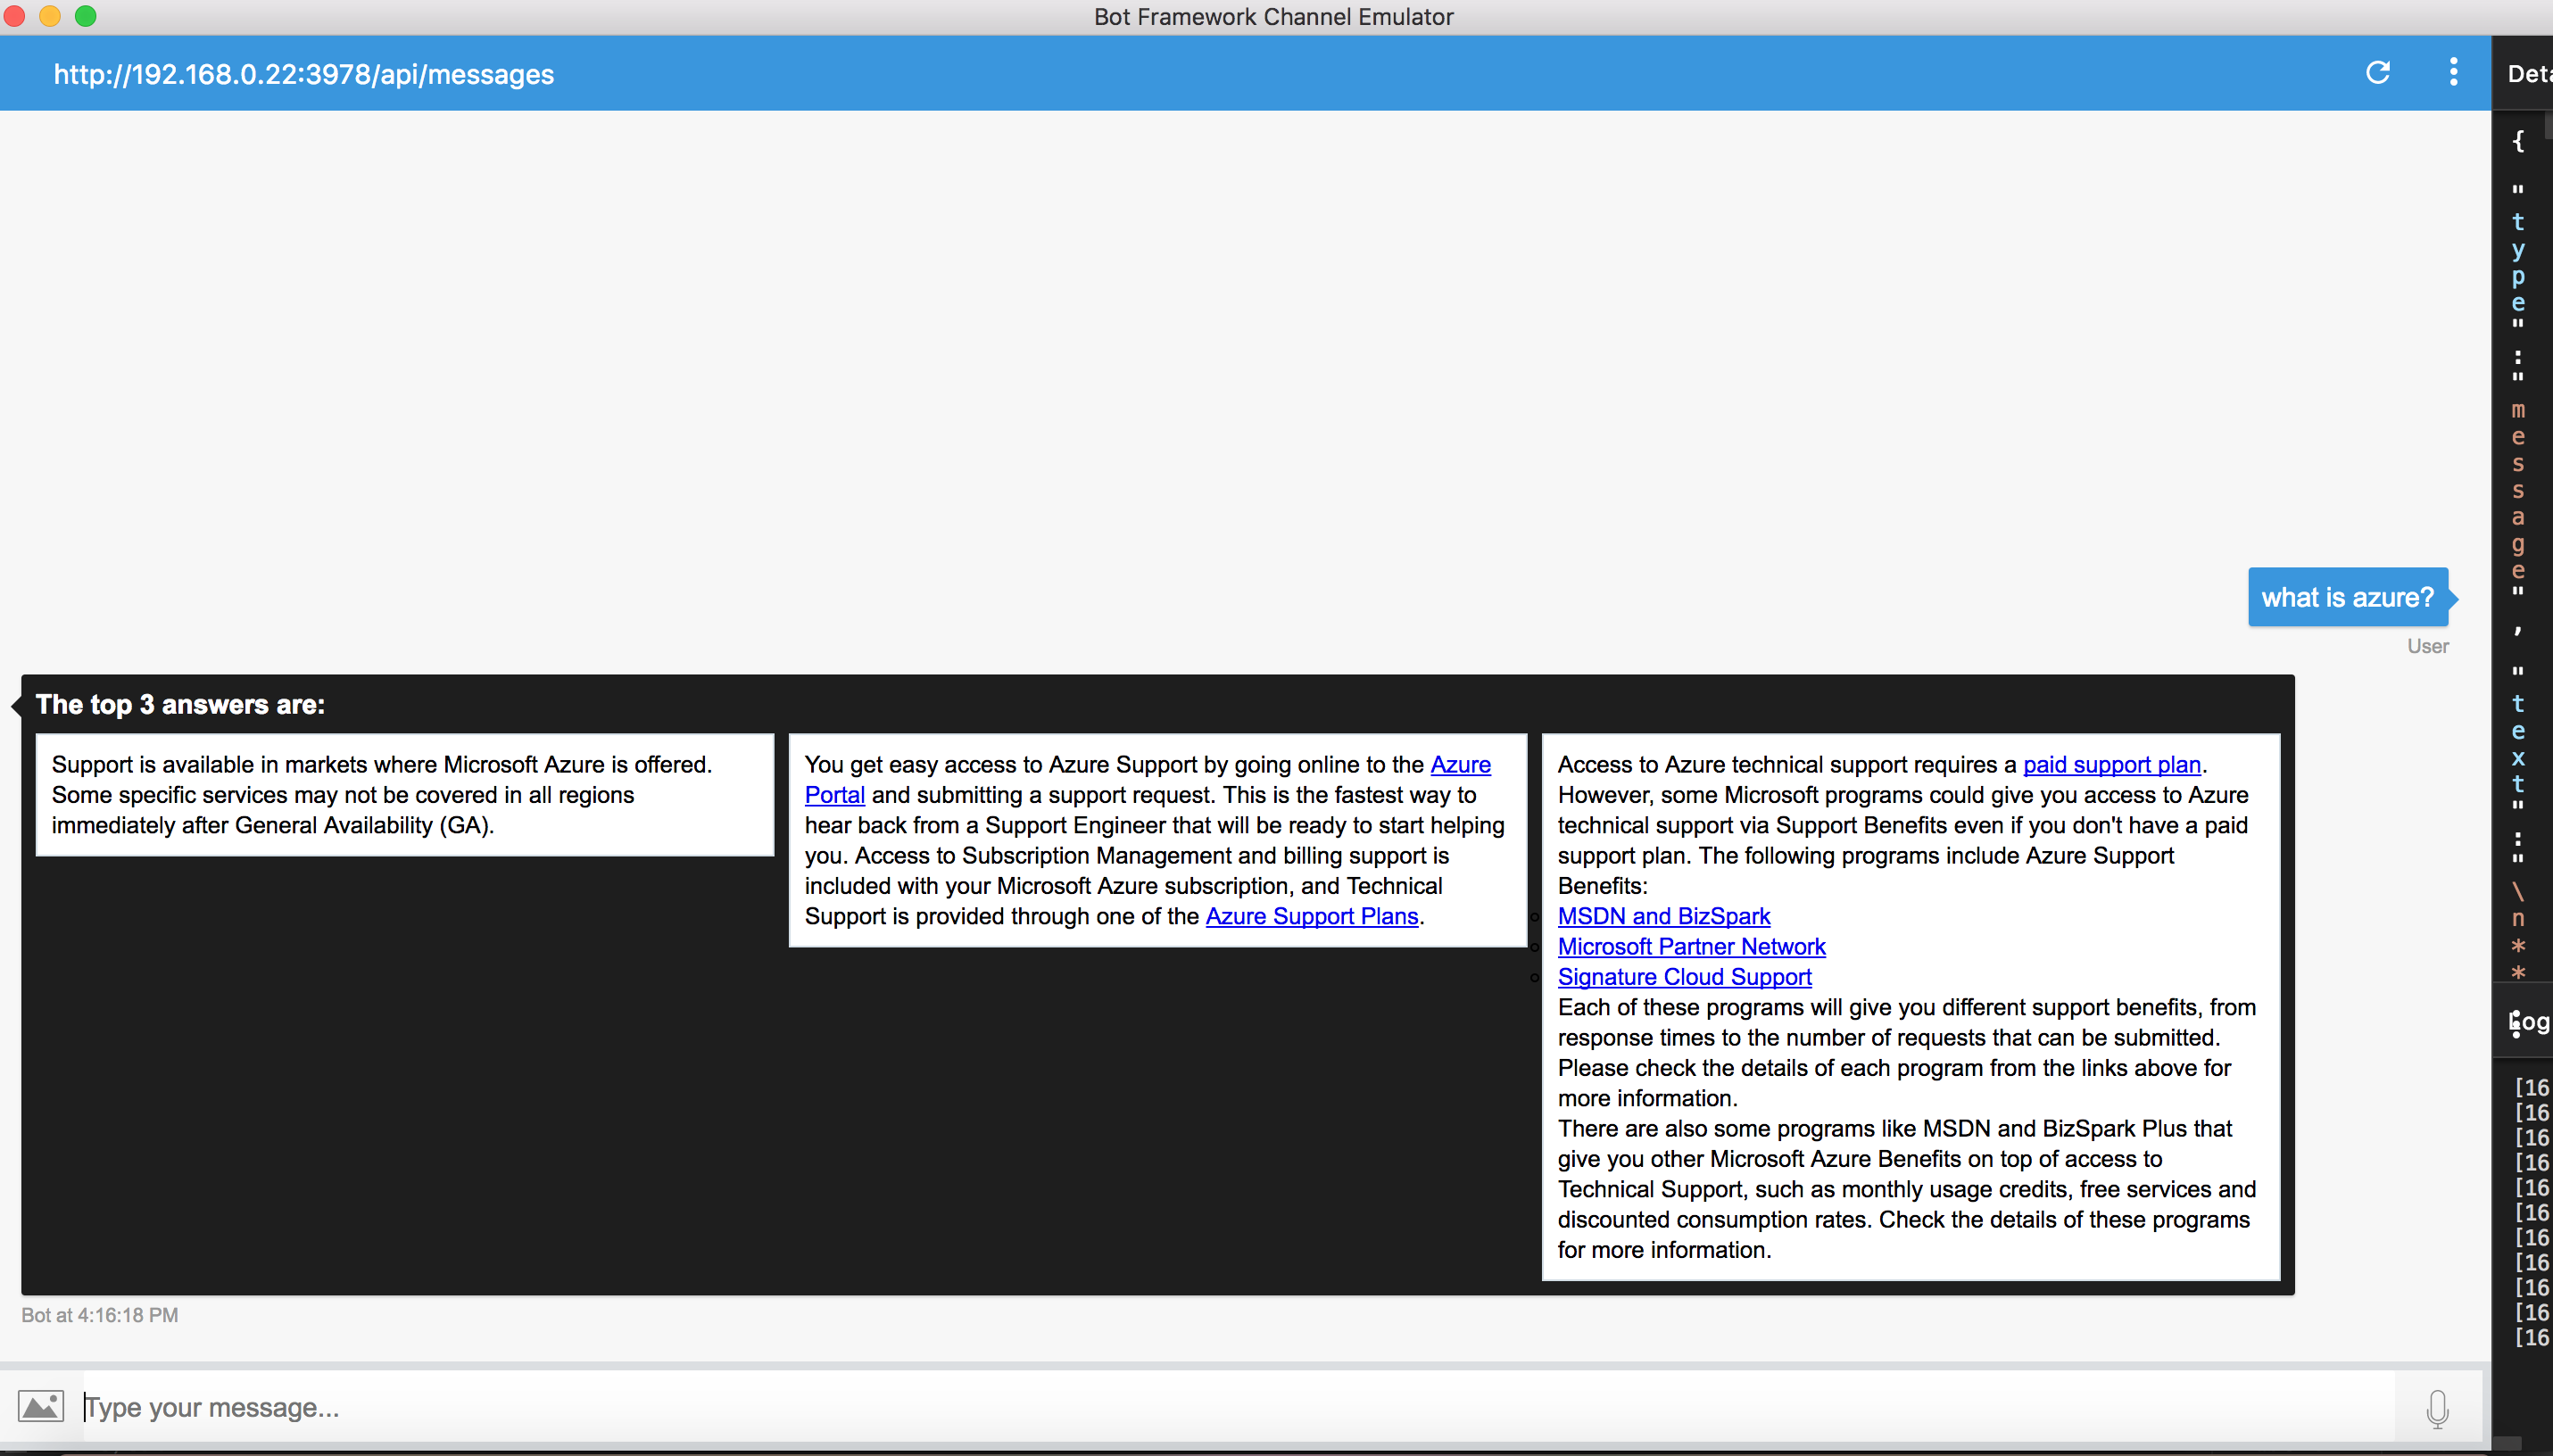This screenshot has width=2553, height=1456.
Task: Click 'The top 3 answers are:' heading
Action: click(x=180, y=704)
